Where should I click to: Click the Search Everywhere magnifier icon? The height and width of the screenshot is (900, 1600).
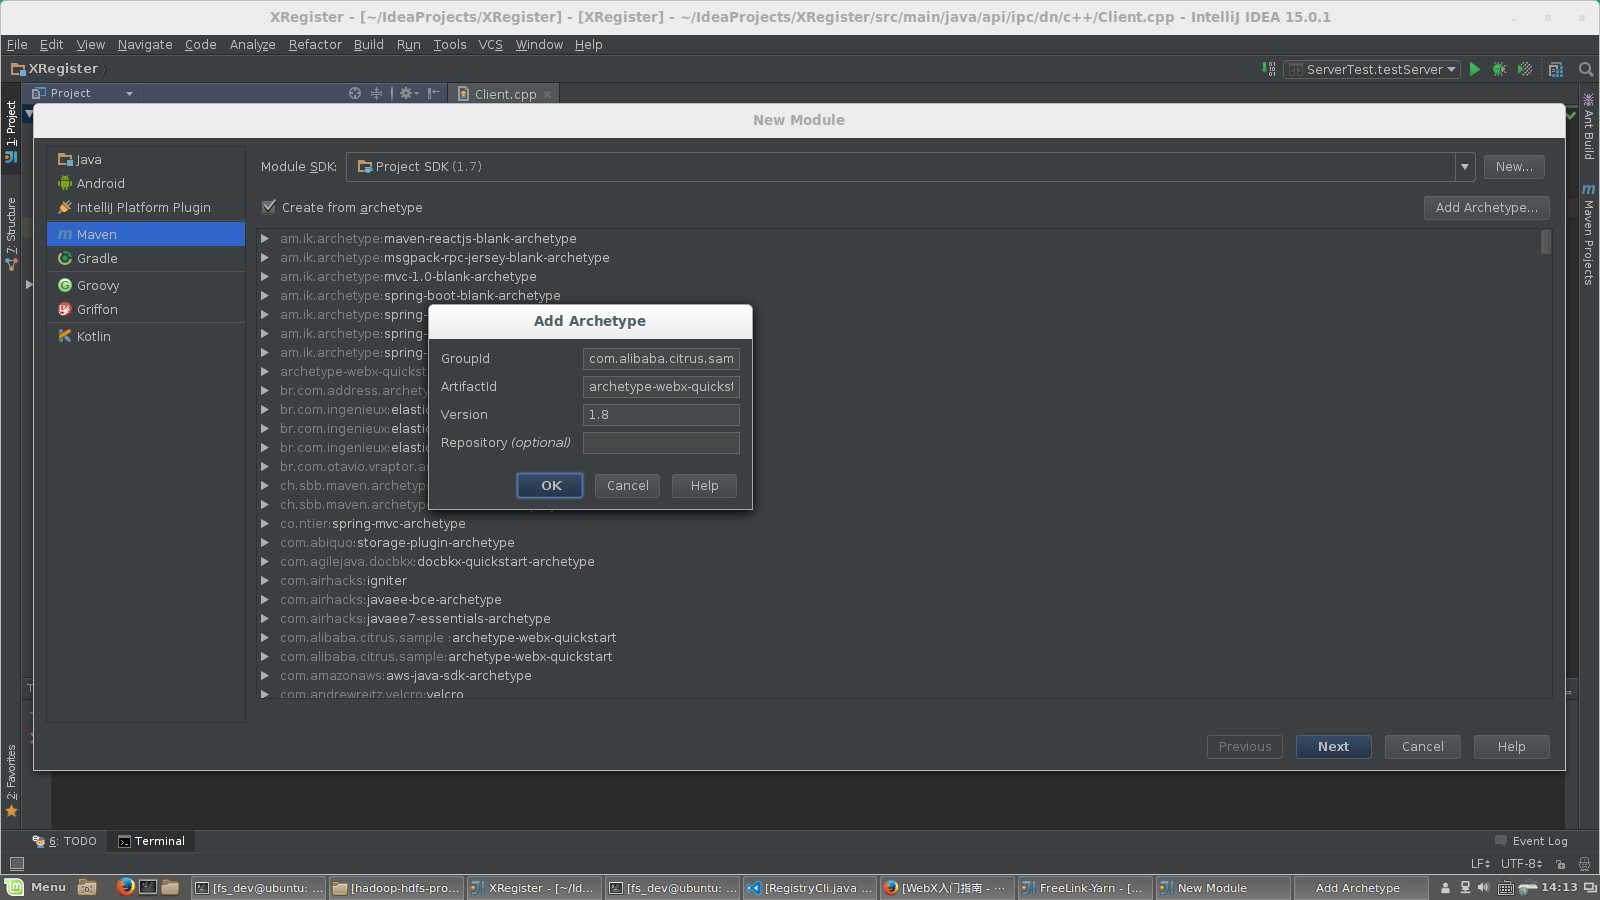[x=1585, y=69]
